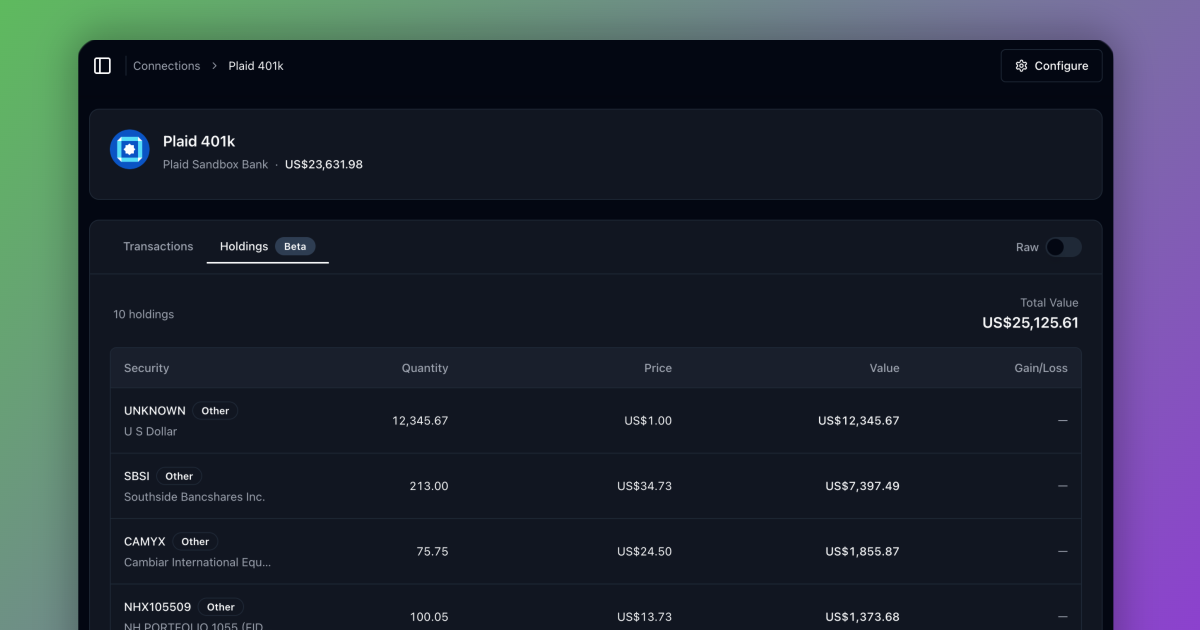Click the Price column header

(657, 368)
